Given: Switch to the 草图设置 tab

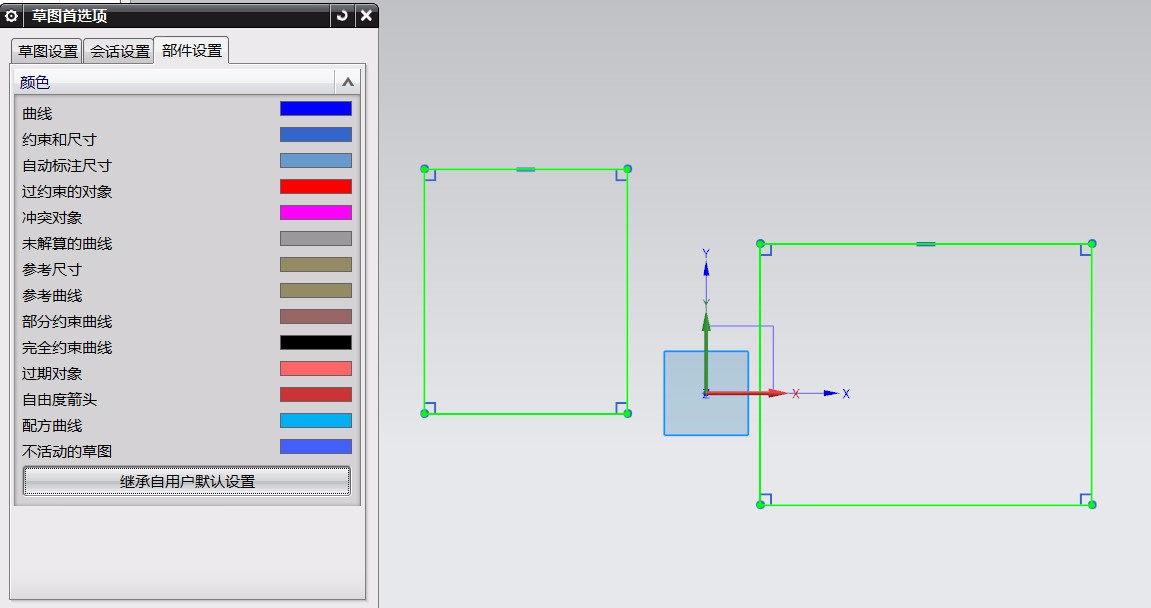Looking at the screenshot, I should pos(47,51).
